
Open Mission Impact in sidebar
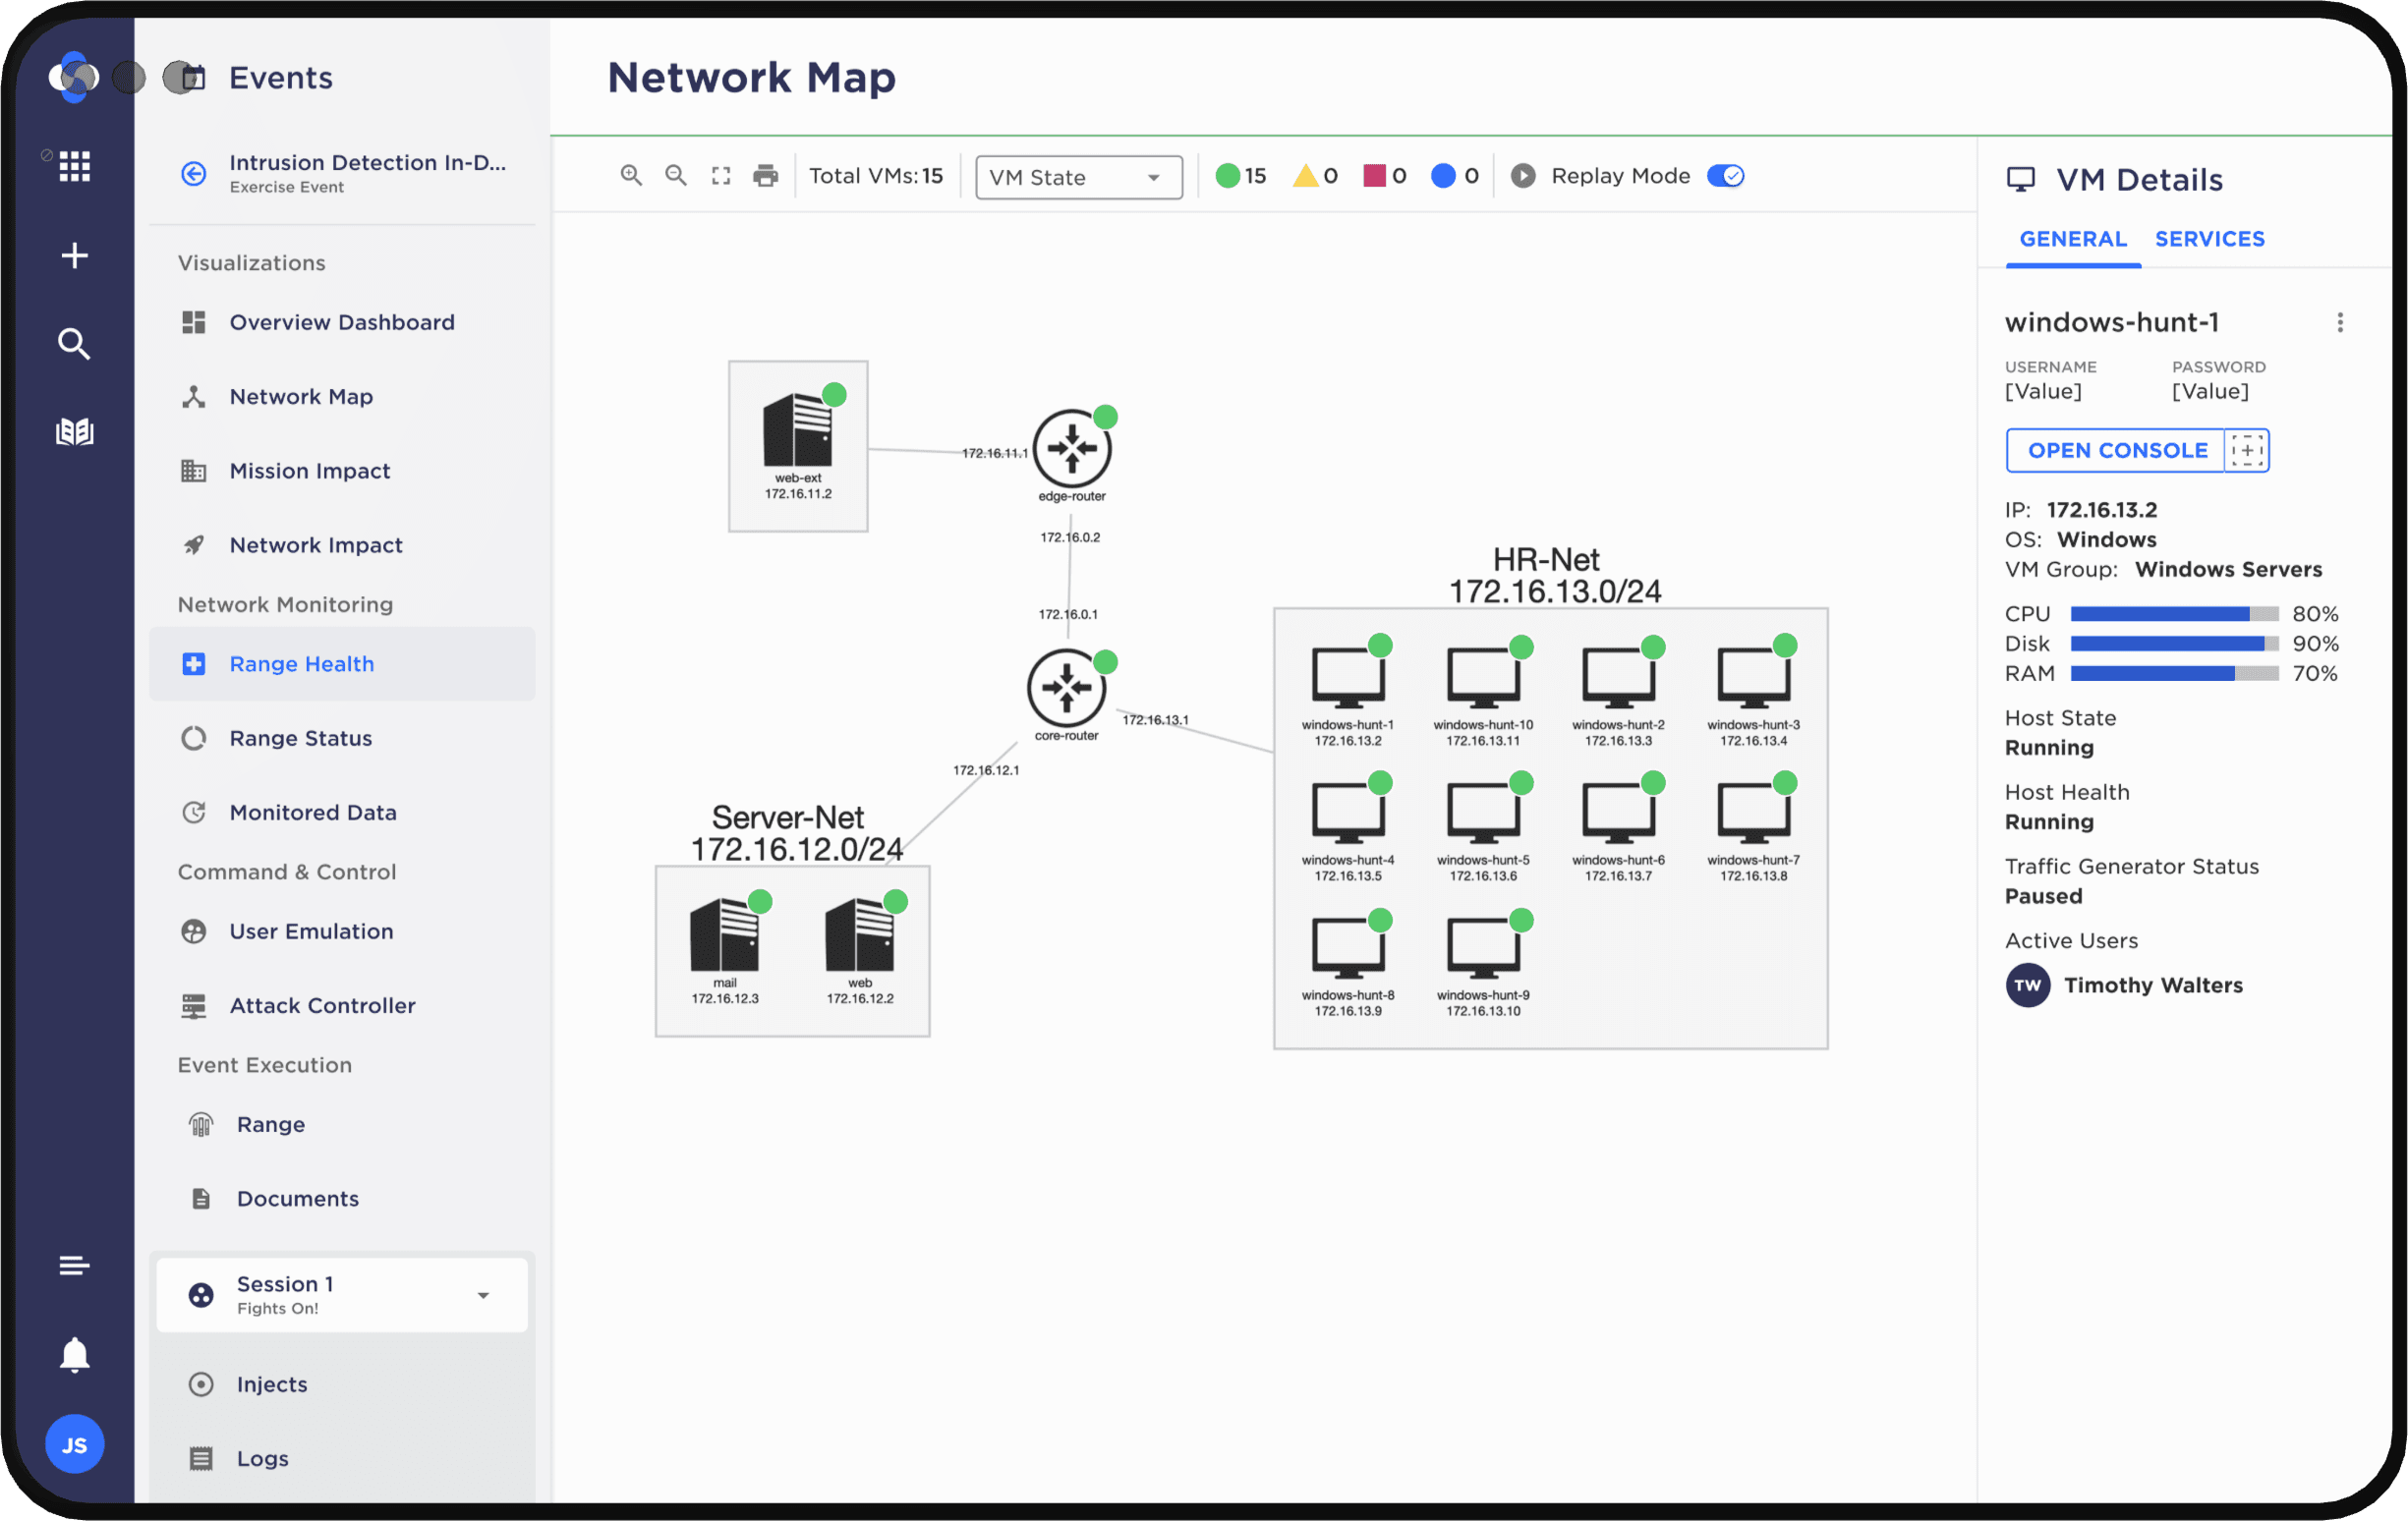(x=342, y=470)
